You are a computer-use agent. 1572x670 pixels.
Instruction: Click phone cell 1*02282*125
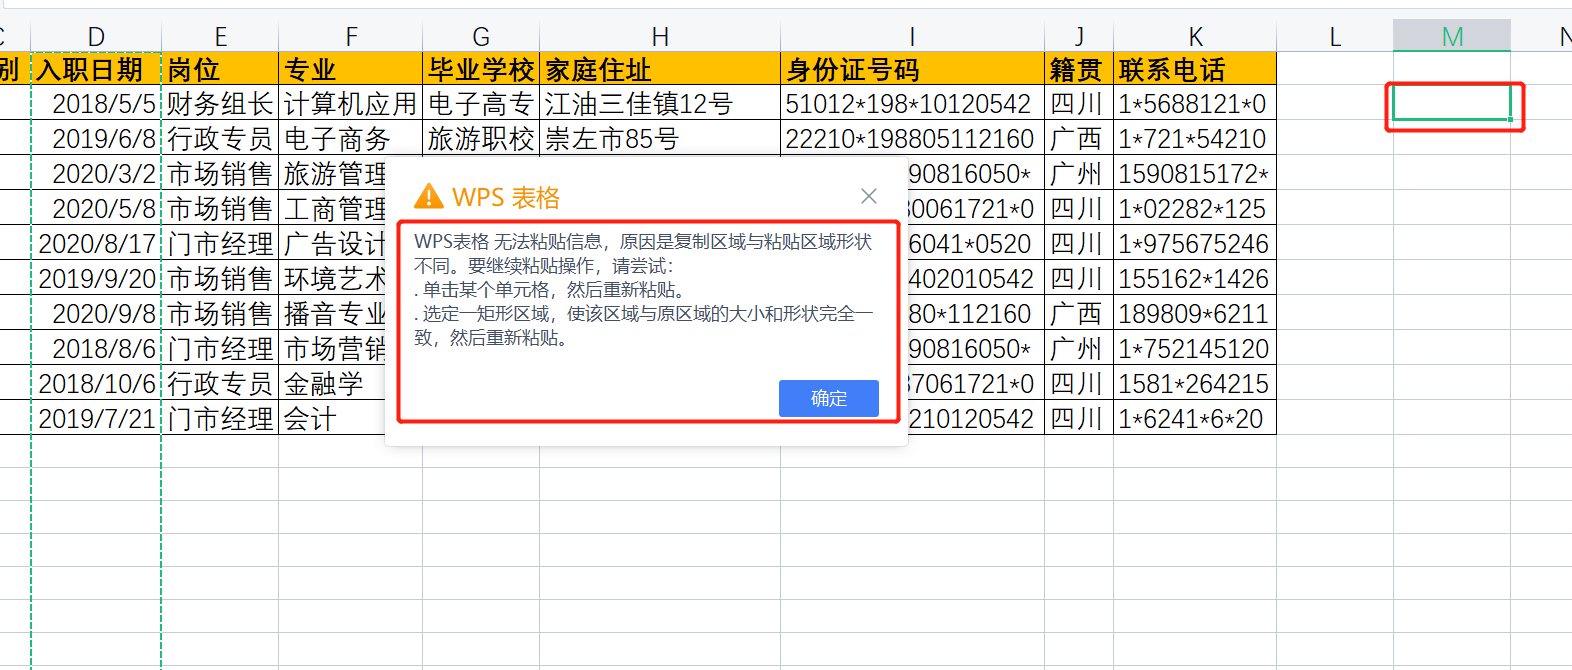click(1195, 208)
